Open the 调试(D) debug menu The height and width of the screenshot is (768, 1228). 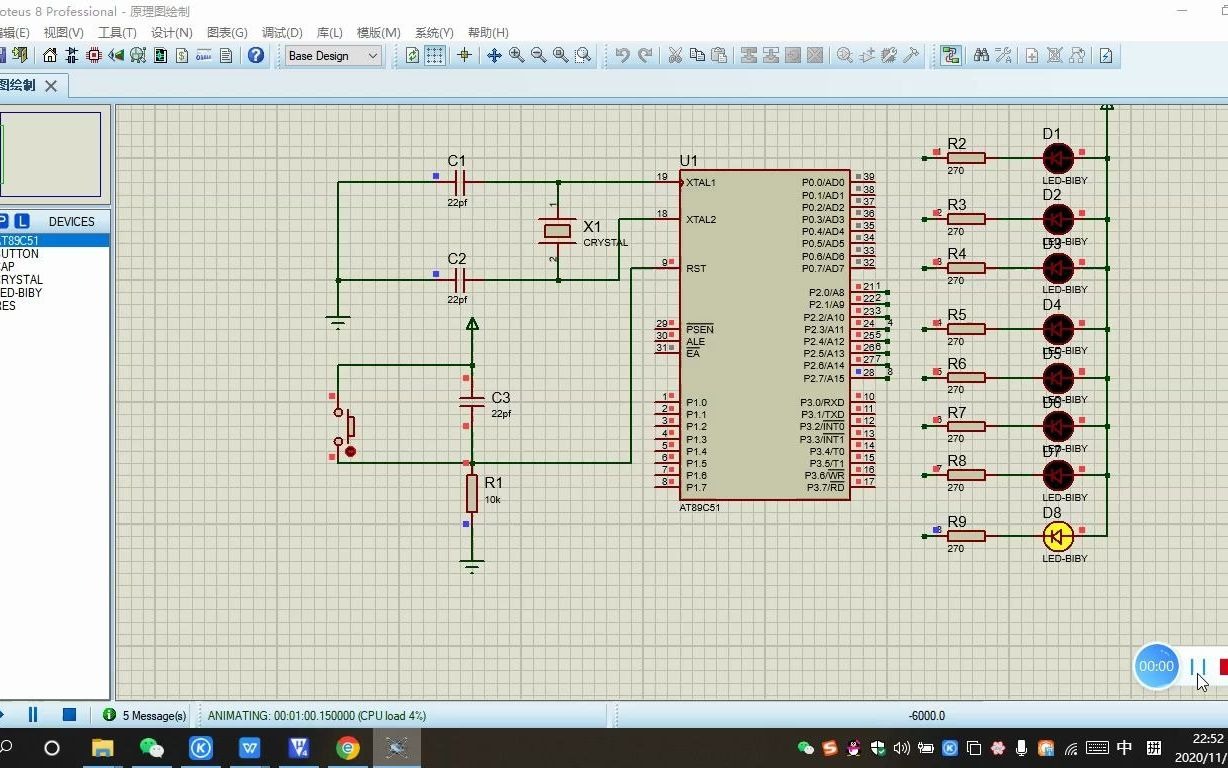point(282,32)
